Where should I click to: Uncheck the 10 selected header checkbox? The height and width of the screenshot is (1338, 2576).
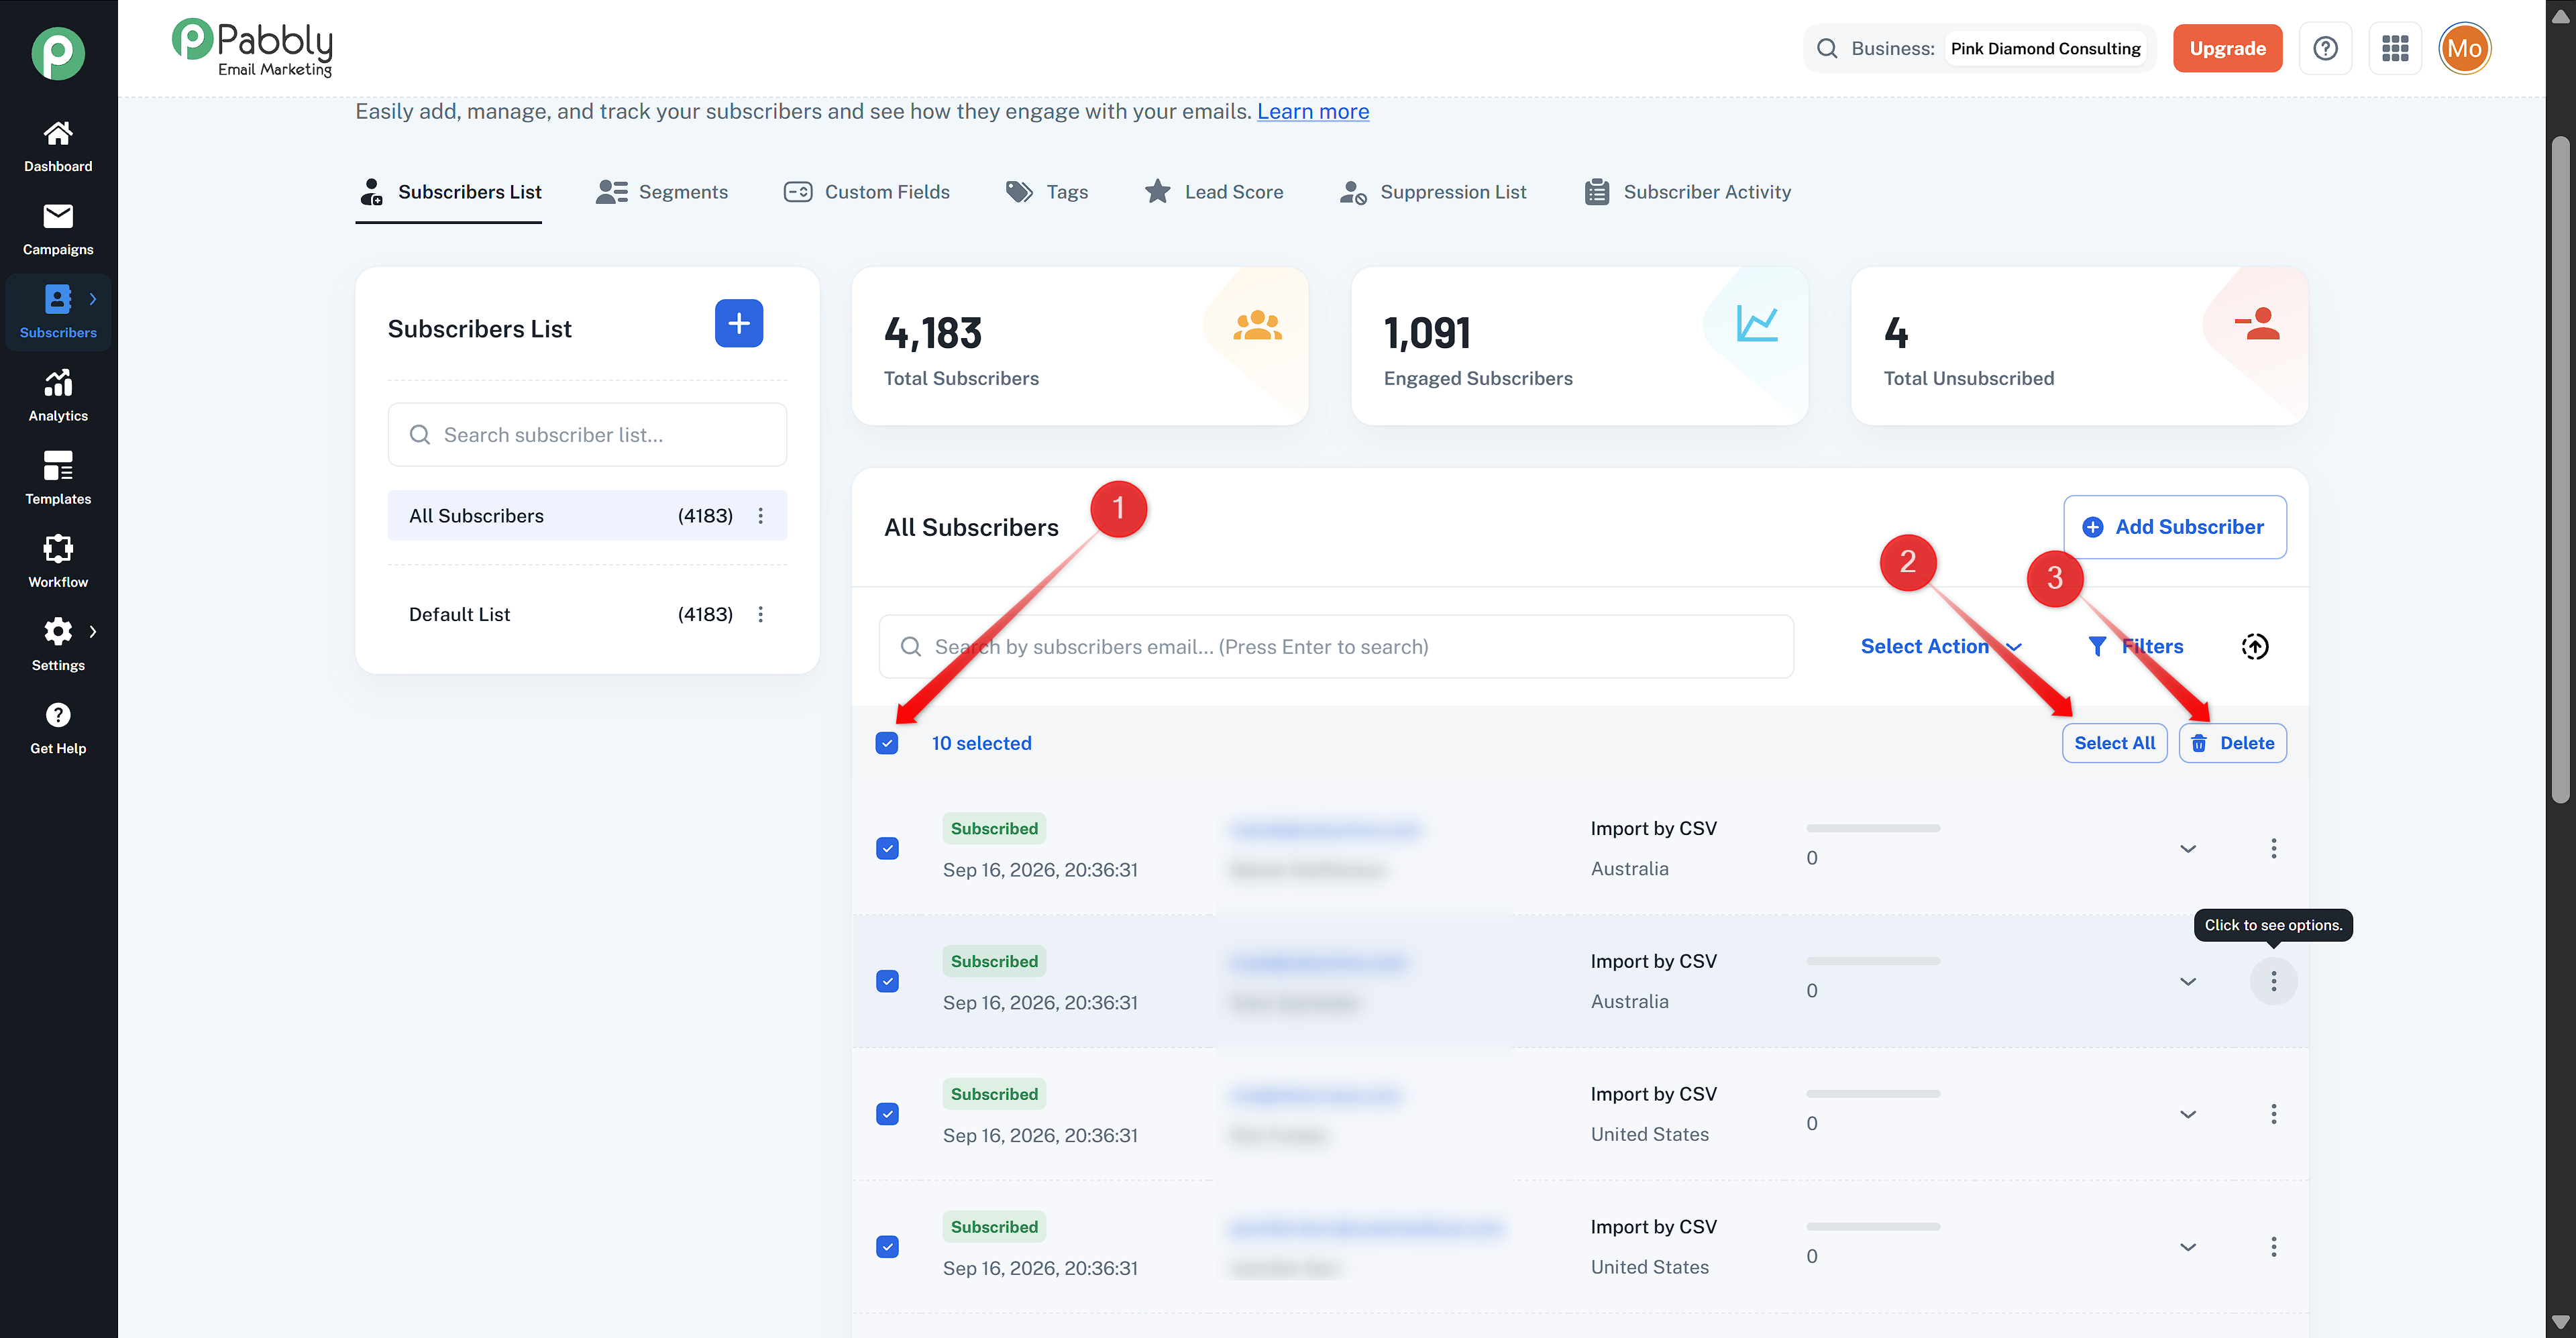pyautogui.click(x=887, y=743)
